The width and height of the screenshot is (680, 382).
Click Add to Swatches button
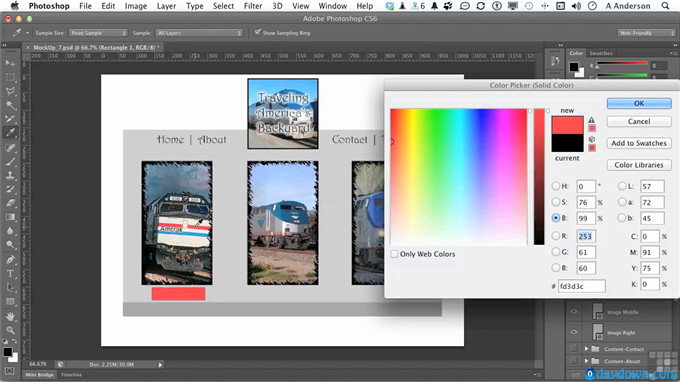[x=639, y=143]
